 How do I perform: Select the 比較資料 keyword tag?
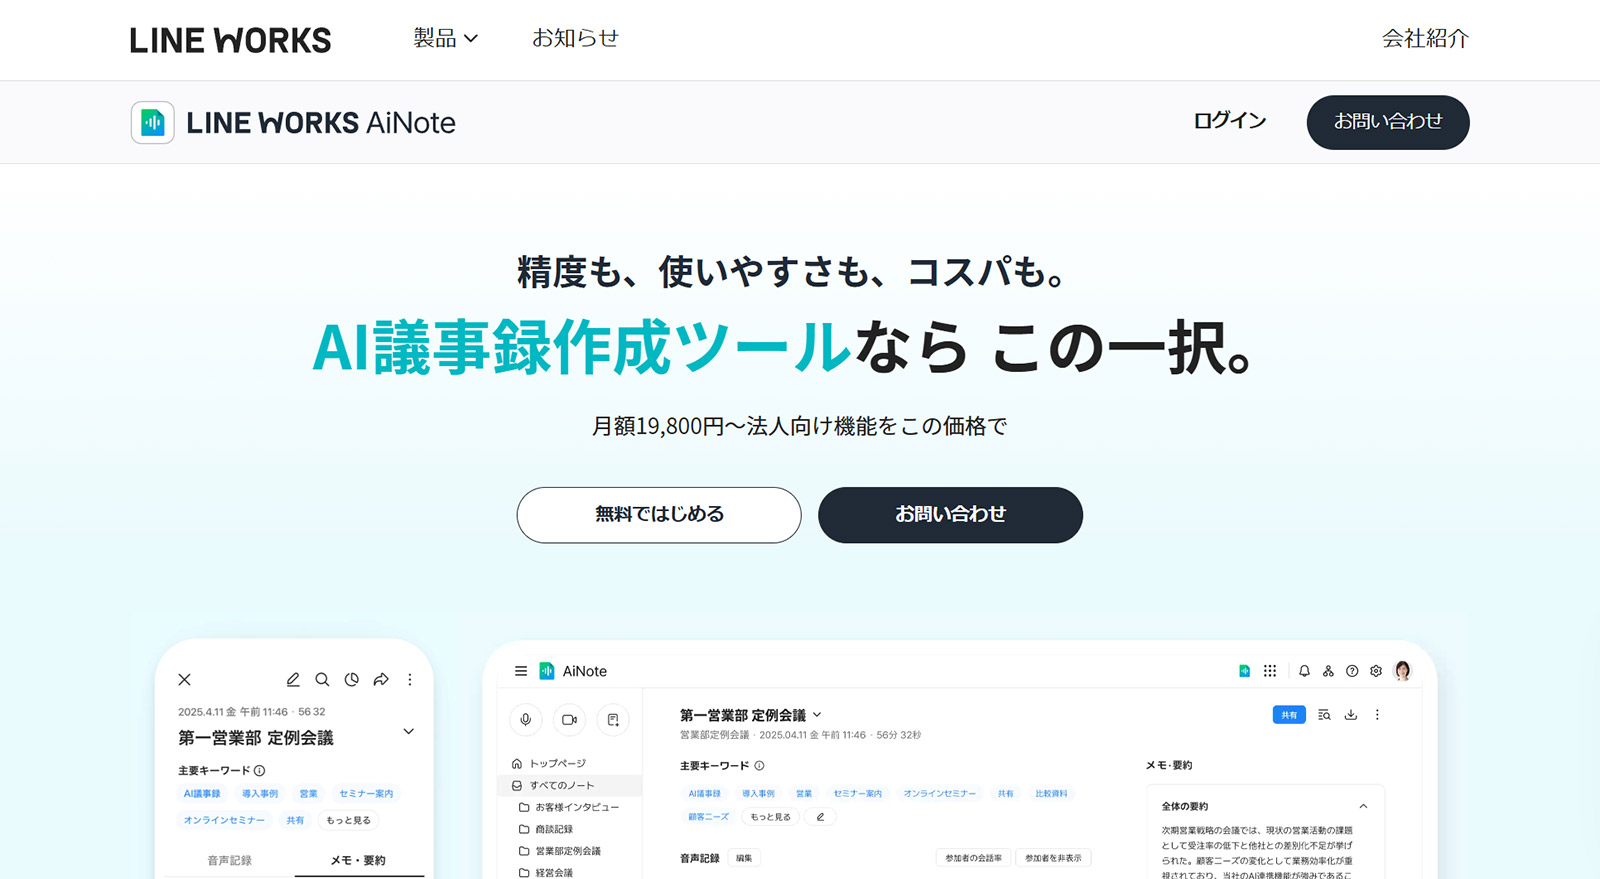click(x=1051, y=793)
